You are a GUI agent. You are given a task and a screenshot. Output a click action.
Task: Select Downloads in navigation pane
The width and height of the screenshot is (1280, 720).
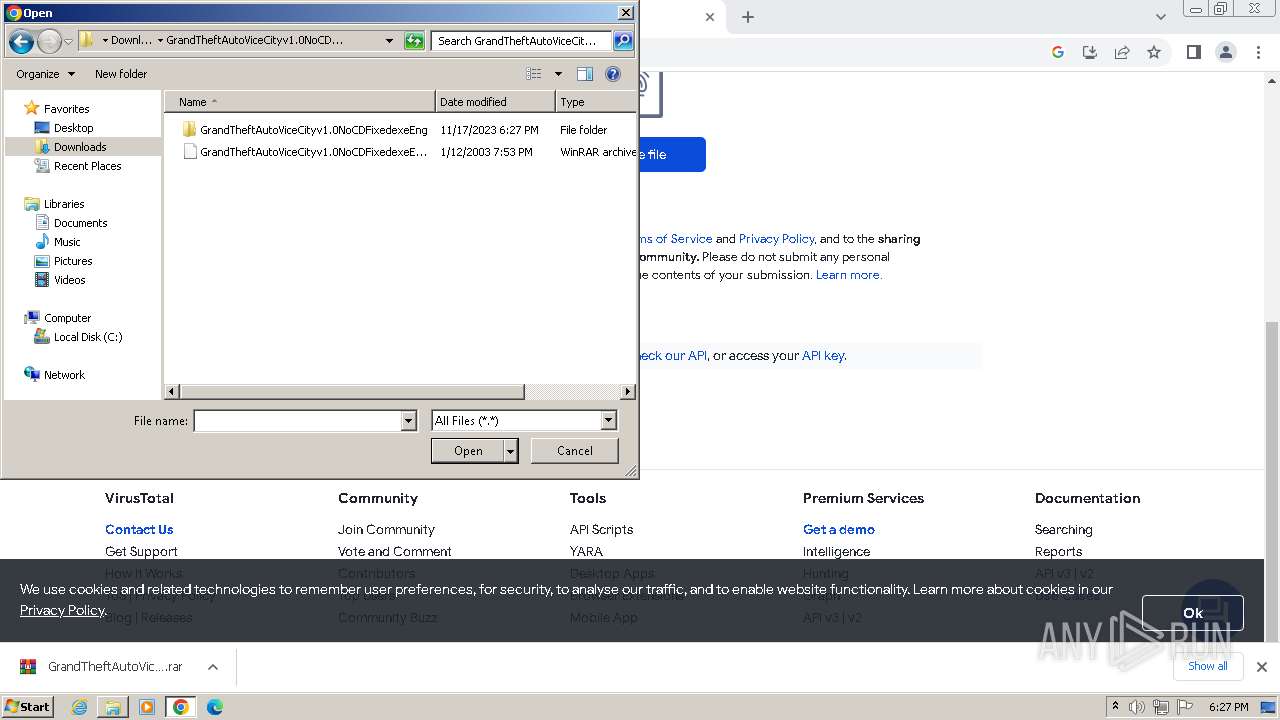(x=80, y=147)
